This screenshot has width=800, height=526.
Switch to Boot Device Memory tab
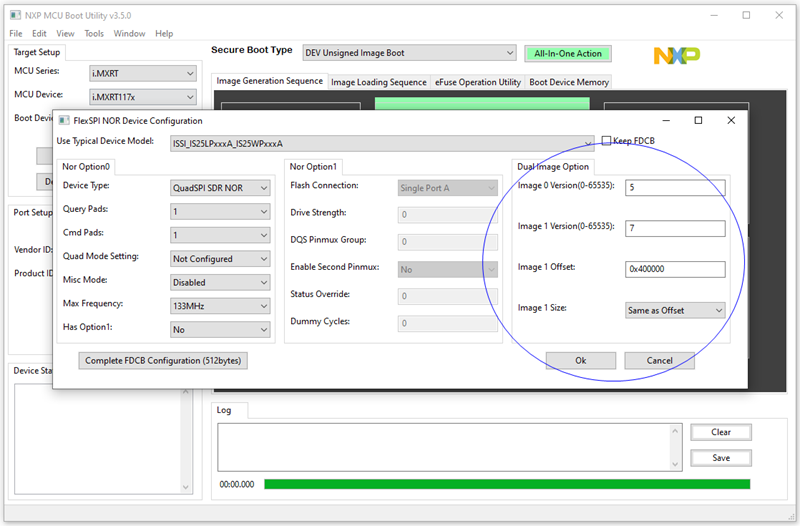point(569,82)
